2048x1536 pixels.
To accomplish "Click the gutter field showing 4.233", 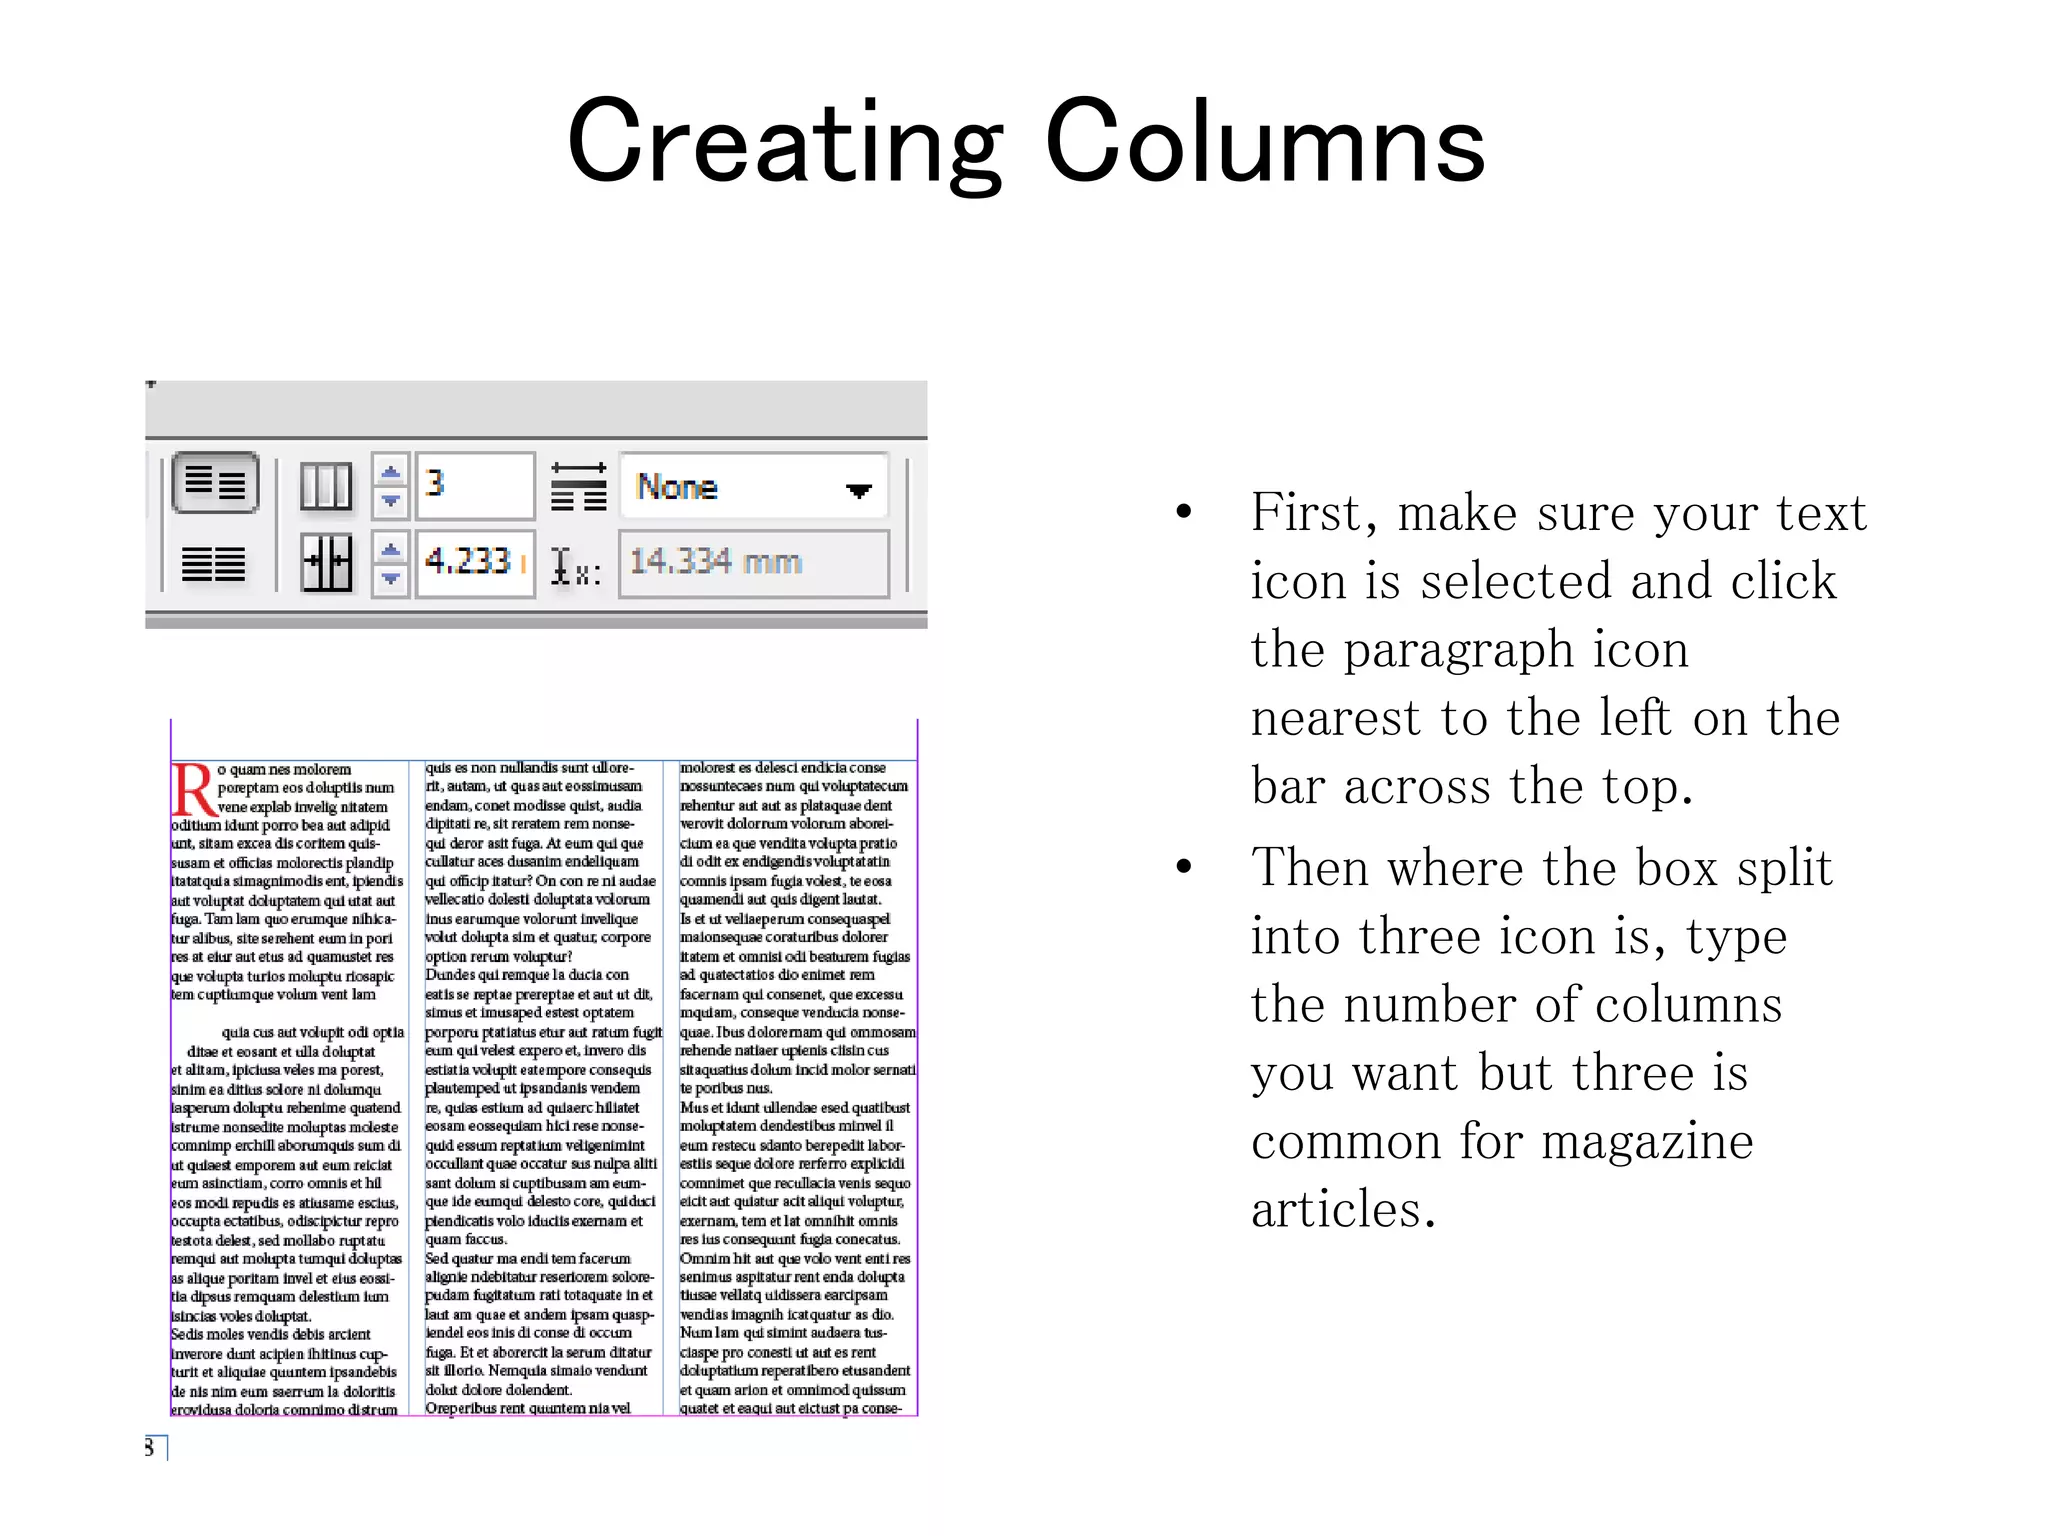I will [475, 564].
